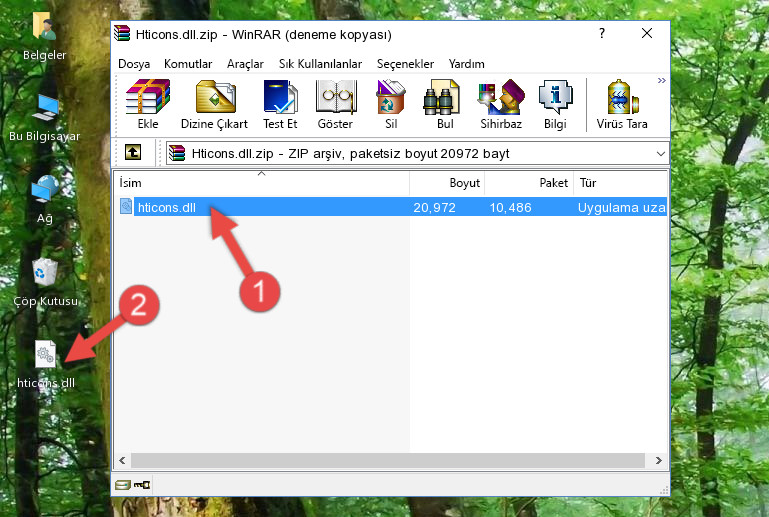Expand hidden toolbar items chevron

662,80
